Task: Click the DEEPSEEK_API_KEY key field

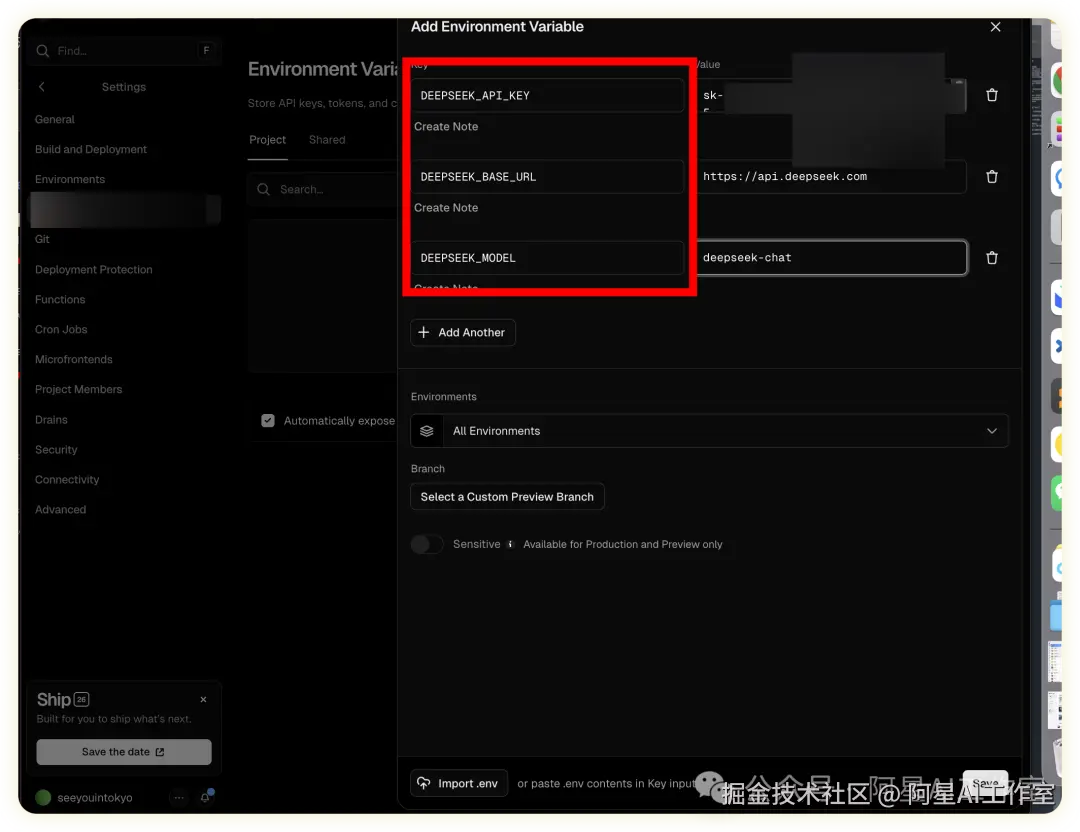Action: click(548, 95)
